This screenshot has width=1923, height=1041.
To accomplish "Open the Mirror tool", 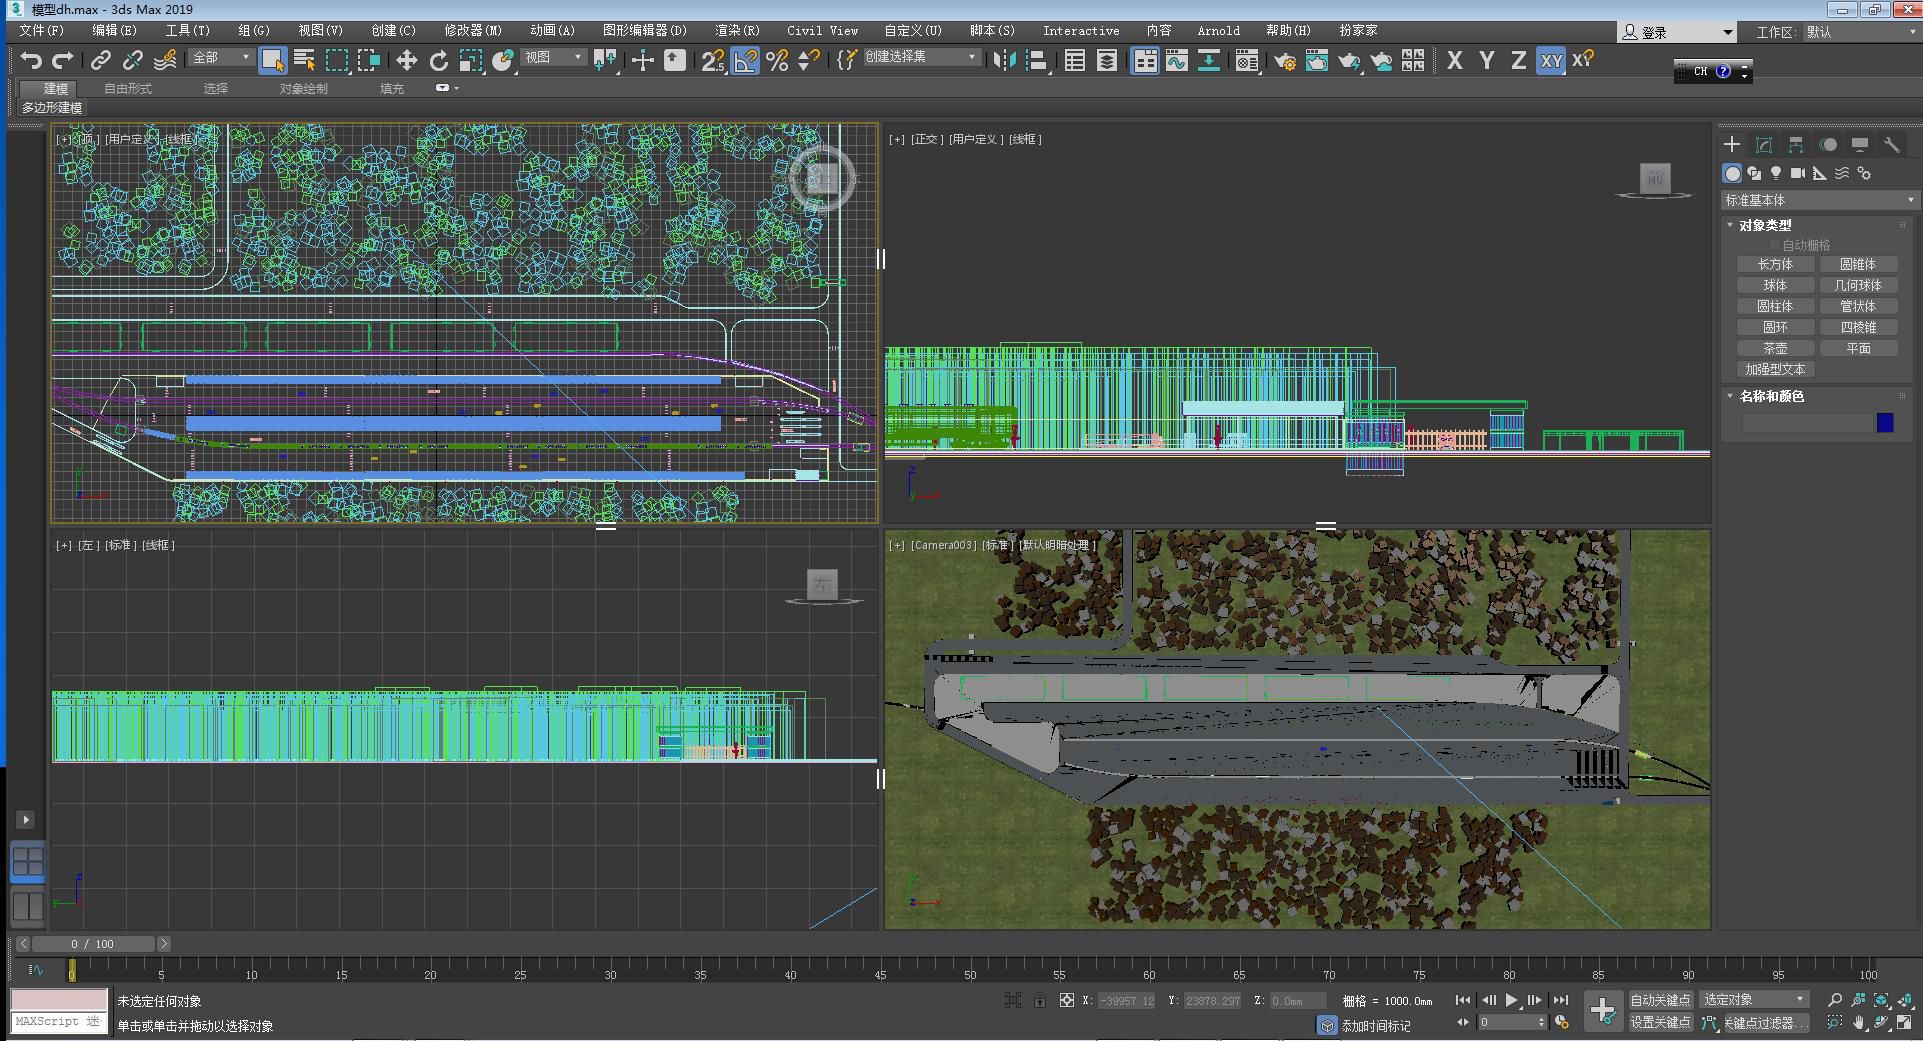I will point(1004,61).
